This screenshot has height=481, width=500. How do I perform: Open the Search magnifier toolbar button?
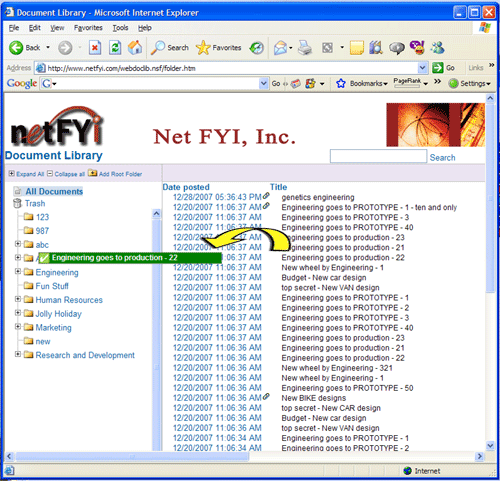click(x=169, y=48)
